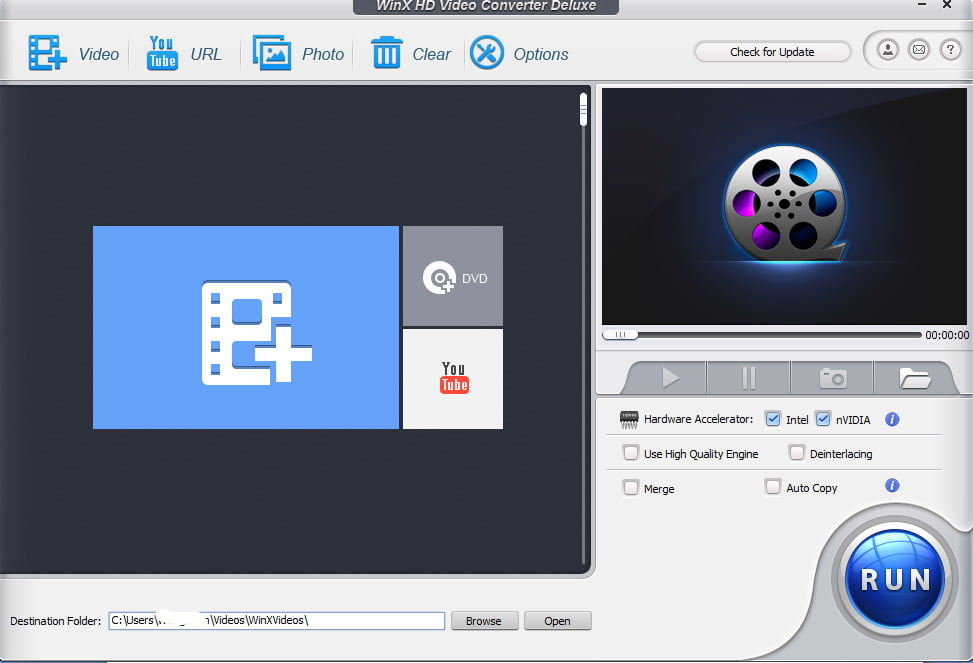Click the info icon beside nVIDIA

892,420
